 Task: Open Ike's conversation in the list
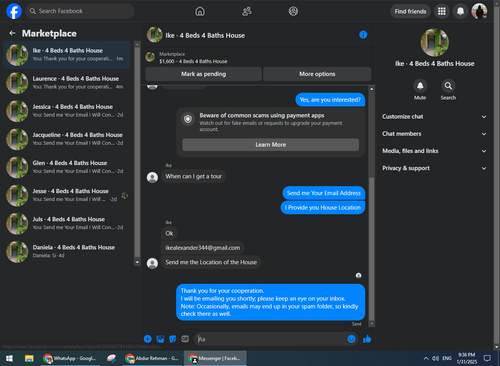[68, 55]
